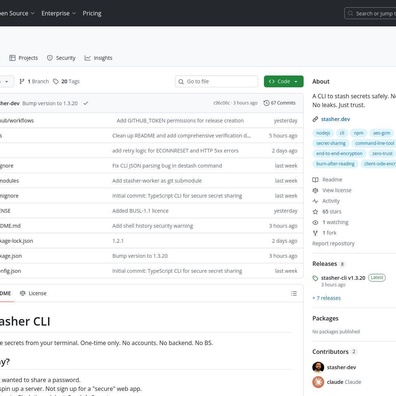Open 'Add shell history security warning' commit
Image resolution: width=396 pixels, height=396 pixels.
click(152, 226)
